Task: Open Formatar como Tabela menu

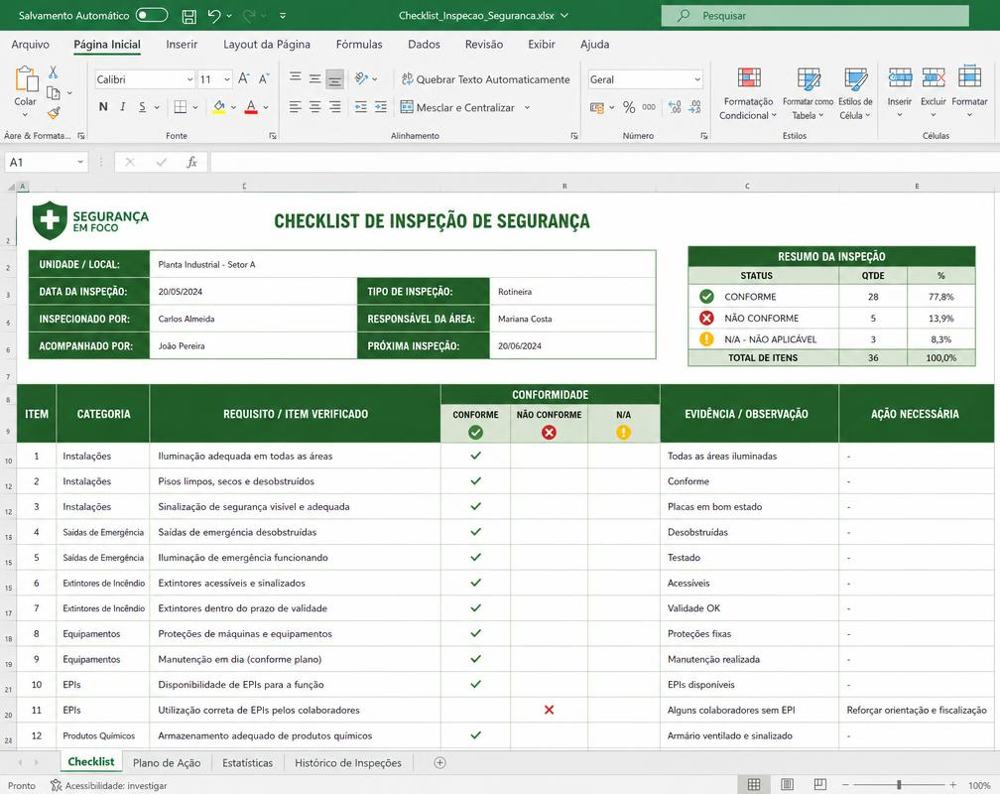Action: (808, 93)
